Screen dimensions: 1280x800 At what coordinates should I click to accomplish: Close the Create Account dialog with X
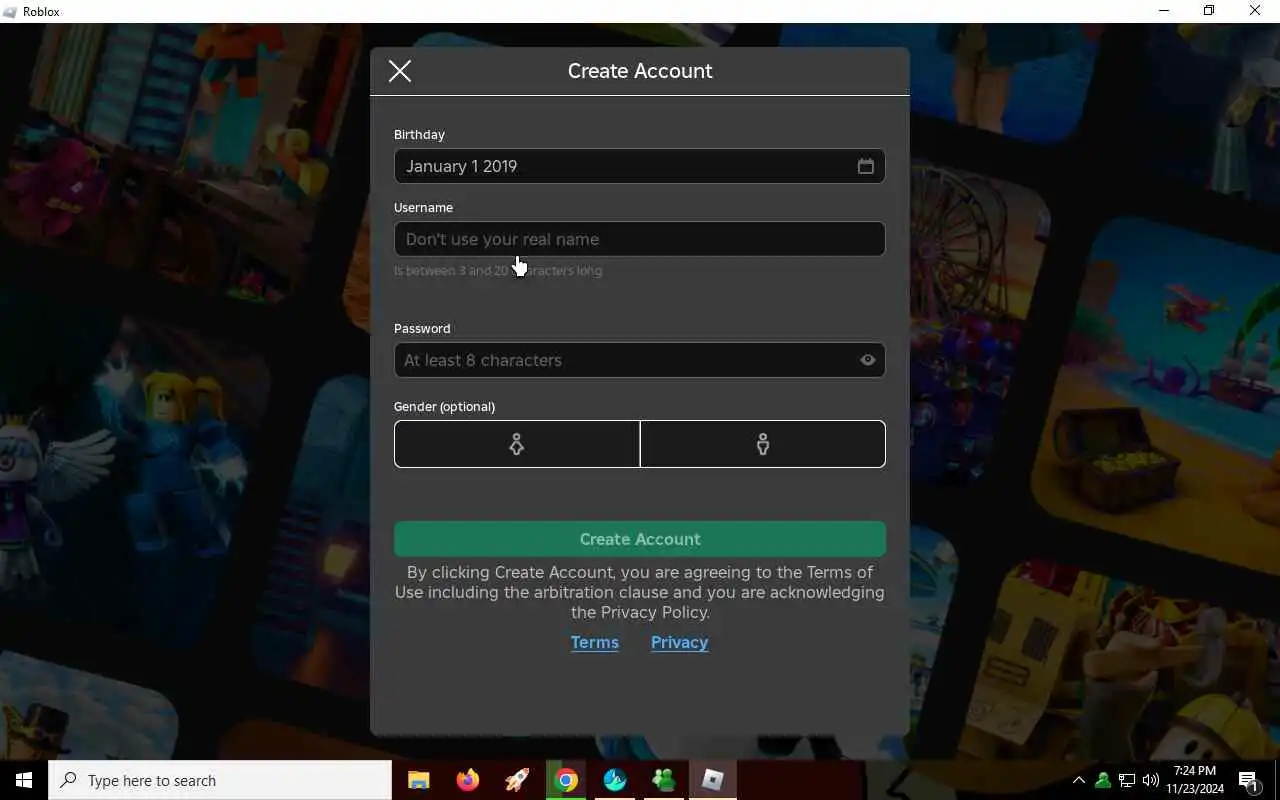click(x=400, y=71)
